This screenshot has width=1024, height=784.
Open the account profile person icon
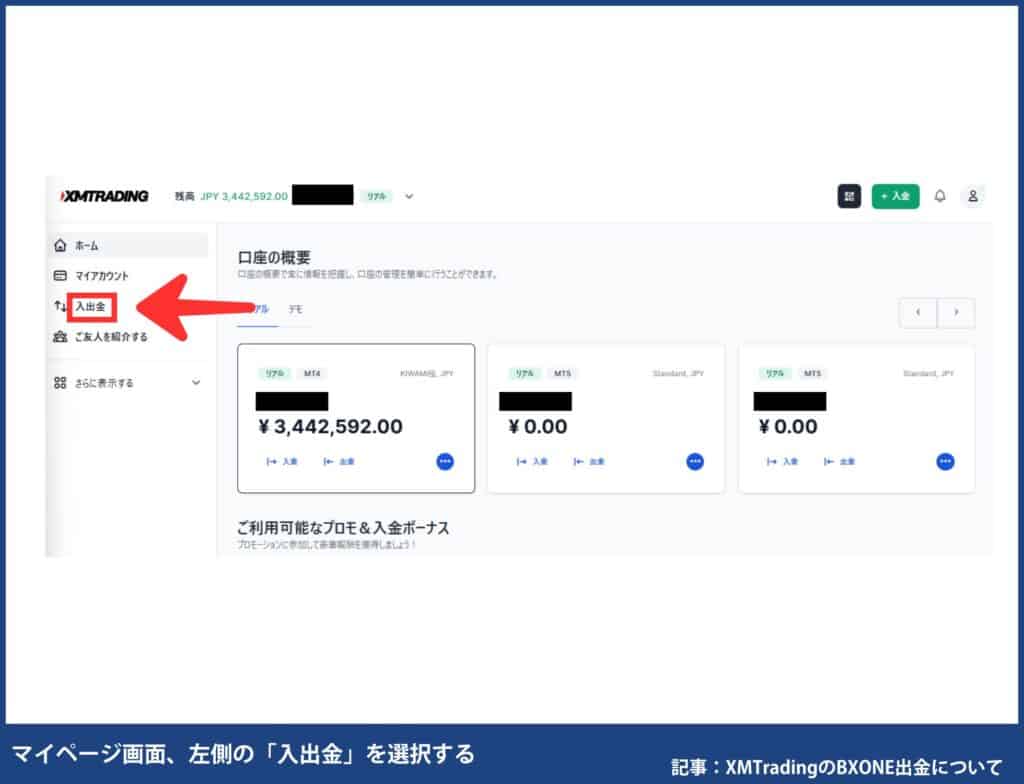[x=972, y=196]
